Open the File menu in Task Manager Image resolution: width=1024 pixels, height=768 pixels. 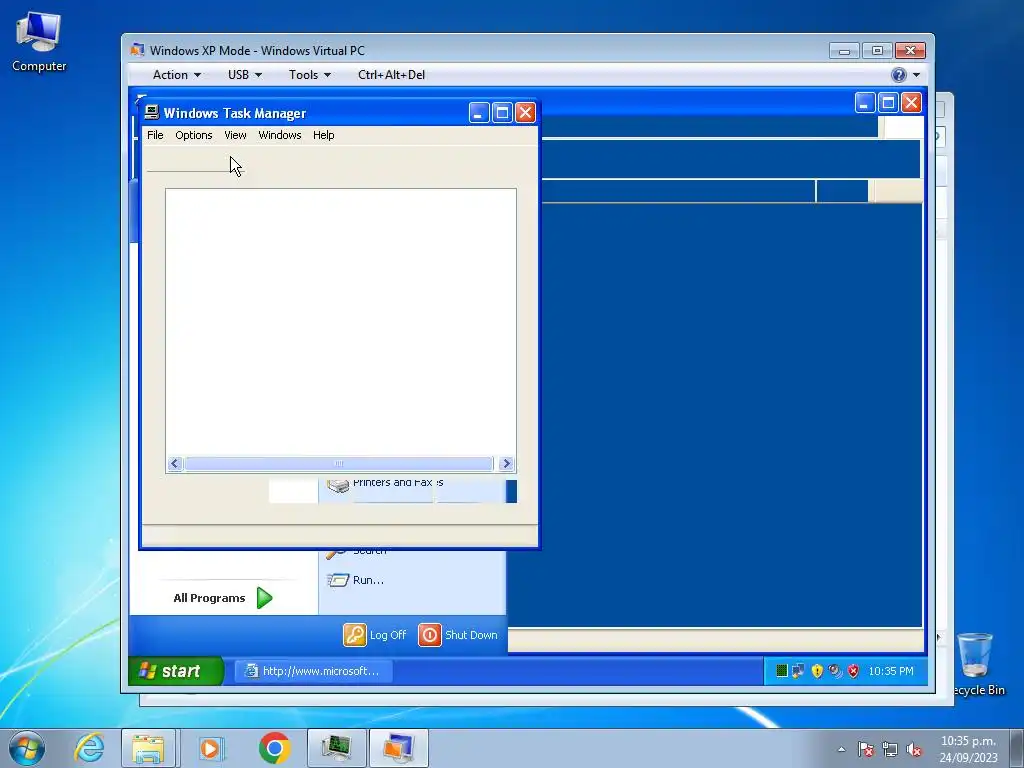click(155, 135)
